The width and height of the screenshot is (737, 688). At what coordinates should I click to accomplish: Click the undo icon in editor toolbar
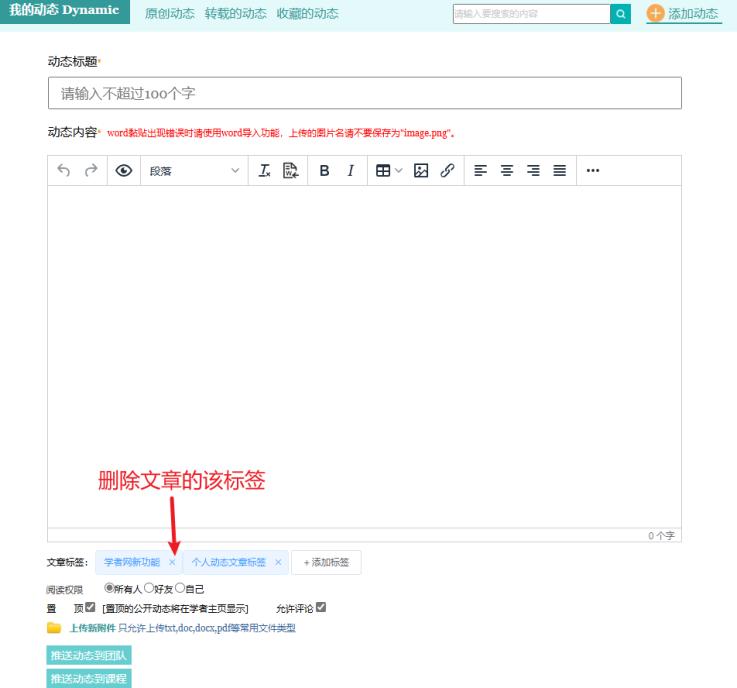click(x=64, y=171)
